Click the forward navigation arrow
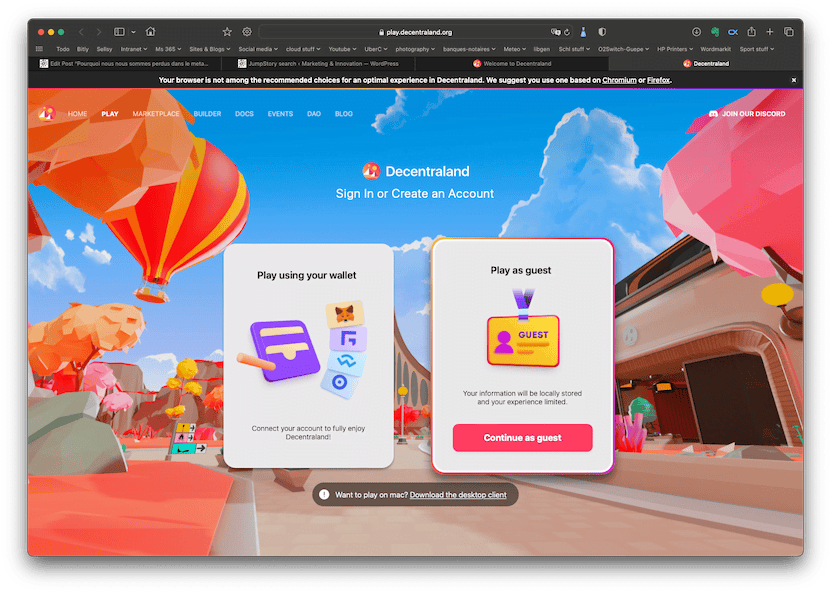This screenshot has width=831, height=593. click(x=99, y=32)
